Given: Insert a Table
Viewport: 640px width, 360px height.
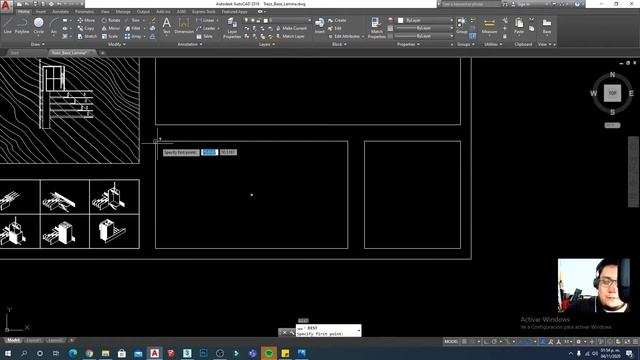Looking at the screenshot, I should pyautogui.click(x=205, y=36).
